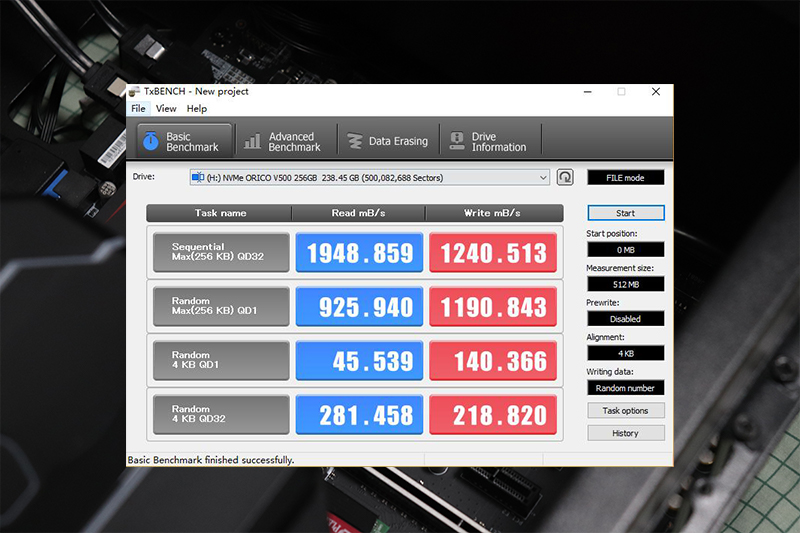The image size is (800, 533).
Task: Select the Random 4 KB QD1 task
Action: [x=221, y=361]
